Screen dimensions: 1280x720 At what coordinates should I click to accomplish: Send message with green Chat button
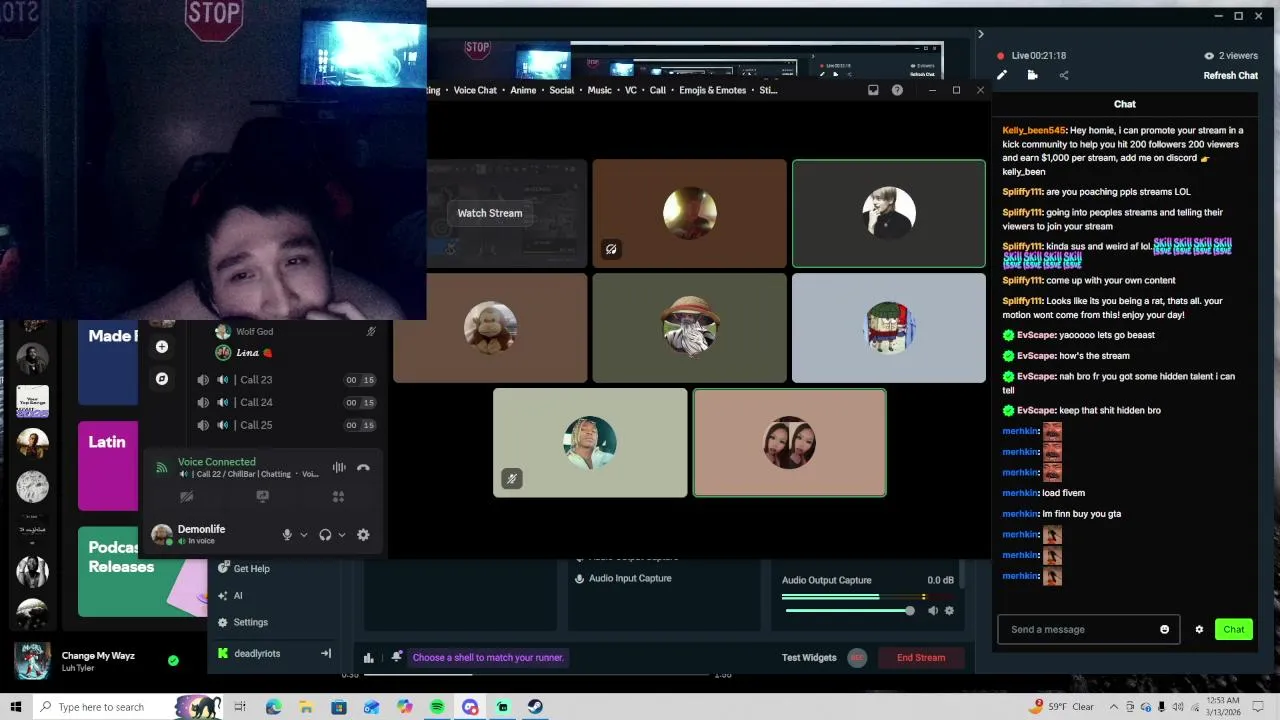(x=1233, y=629)
